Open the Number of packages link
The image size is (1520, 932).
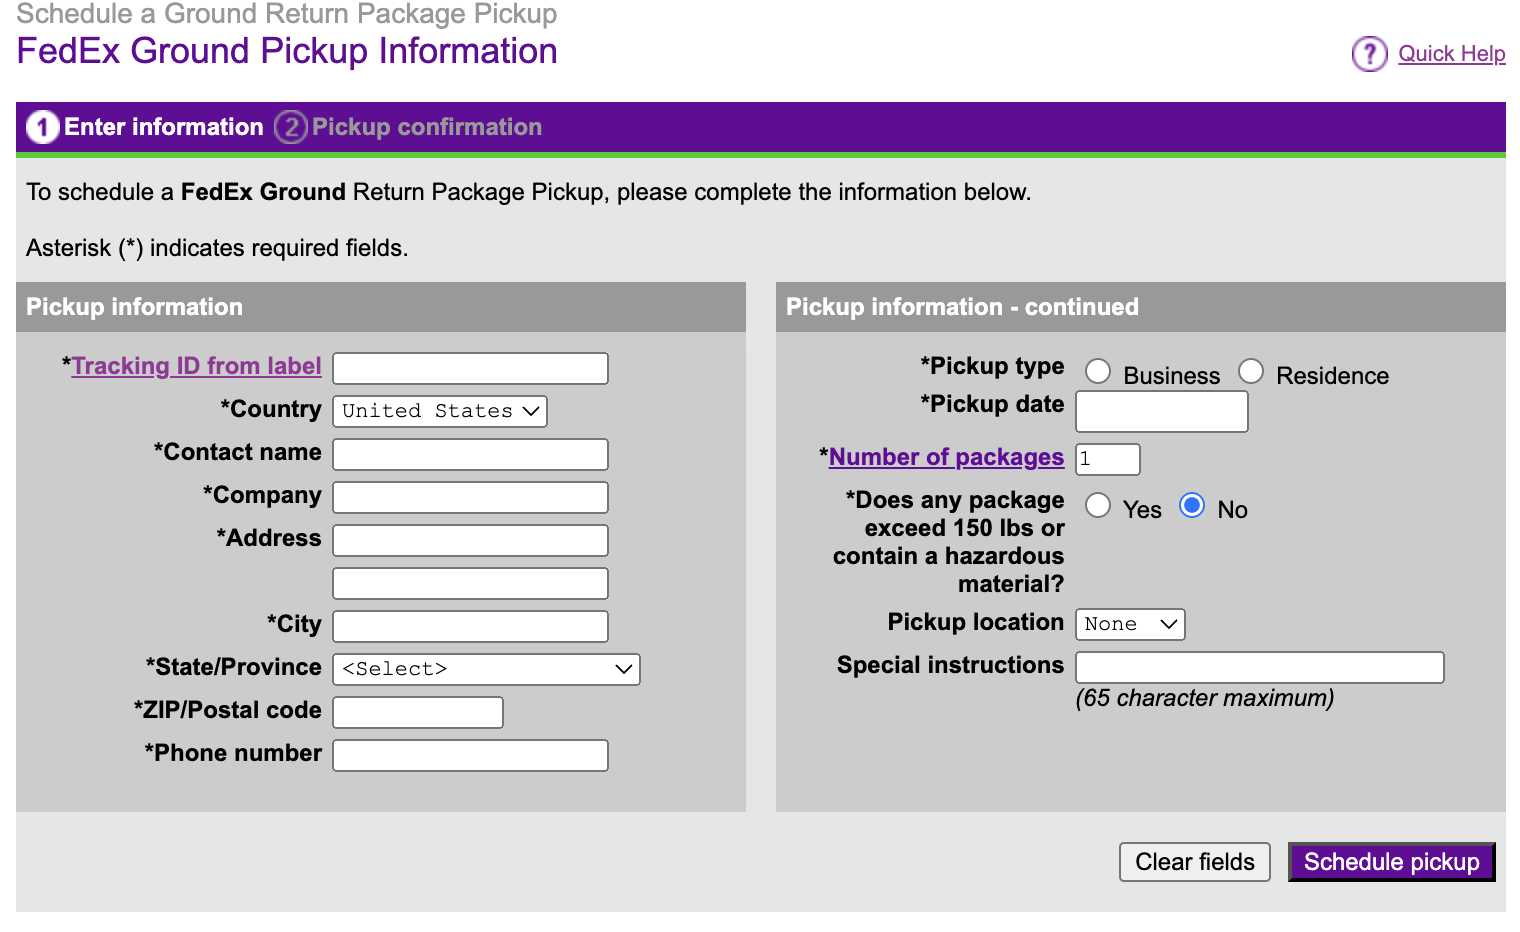[x=946, y=457]
